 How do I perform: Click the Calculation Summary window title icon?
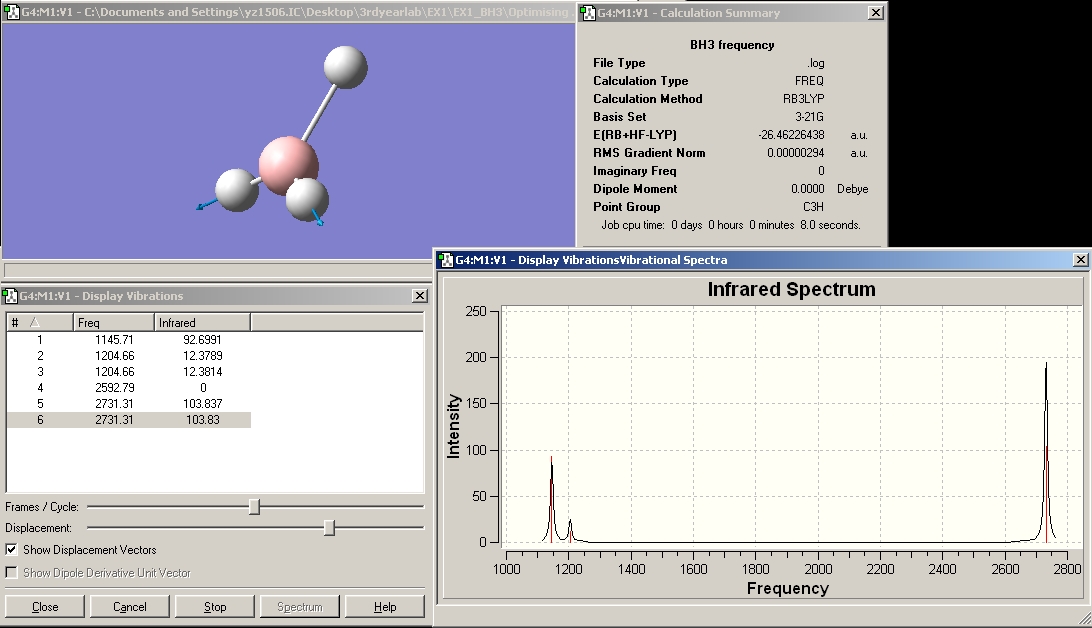tap(587, 13)
